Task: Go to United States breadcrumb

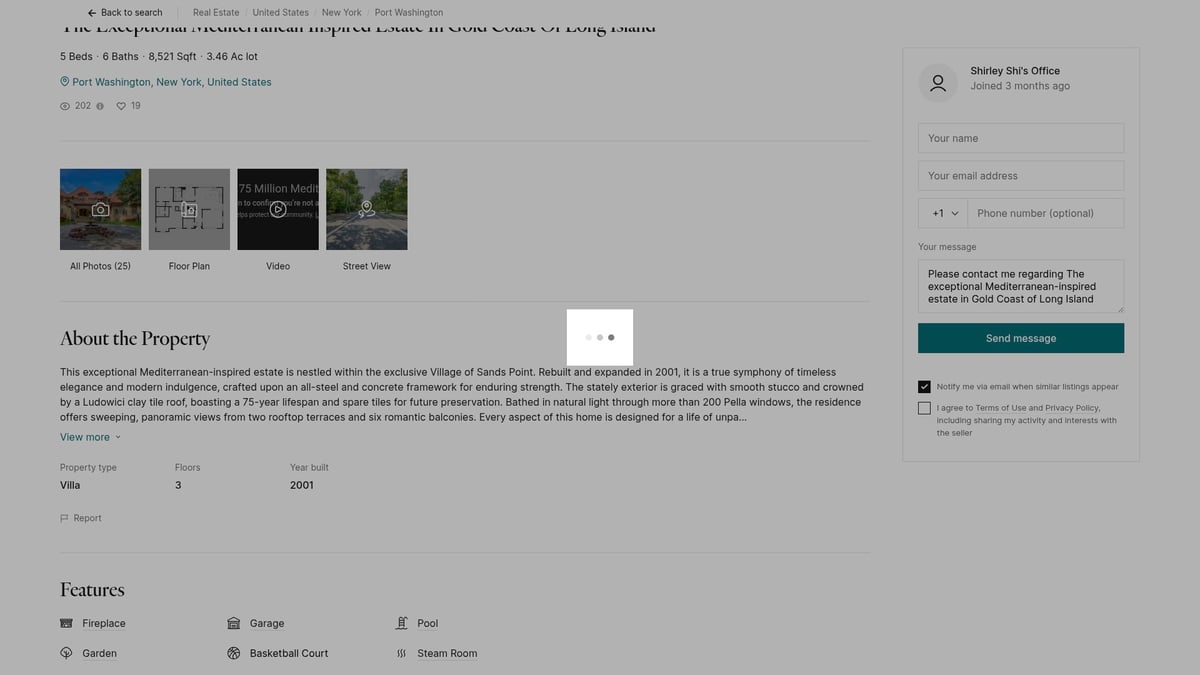Action: point(280,13)
